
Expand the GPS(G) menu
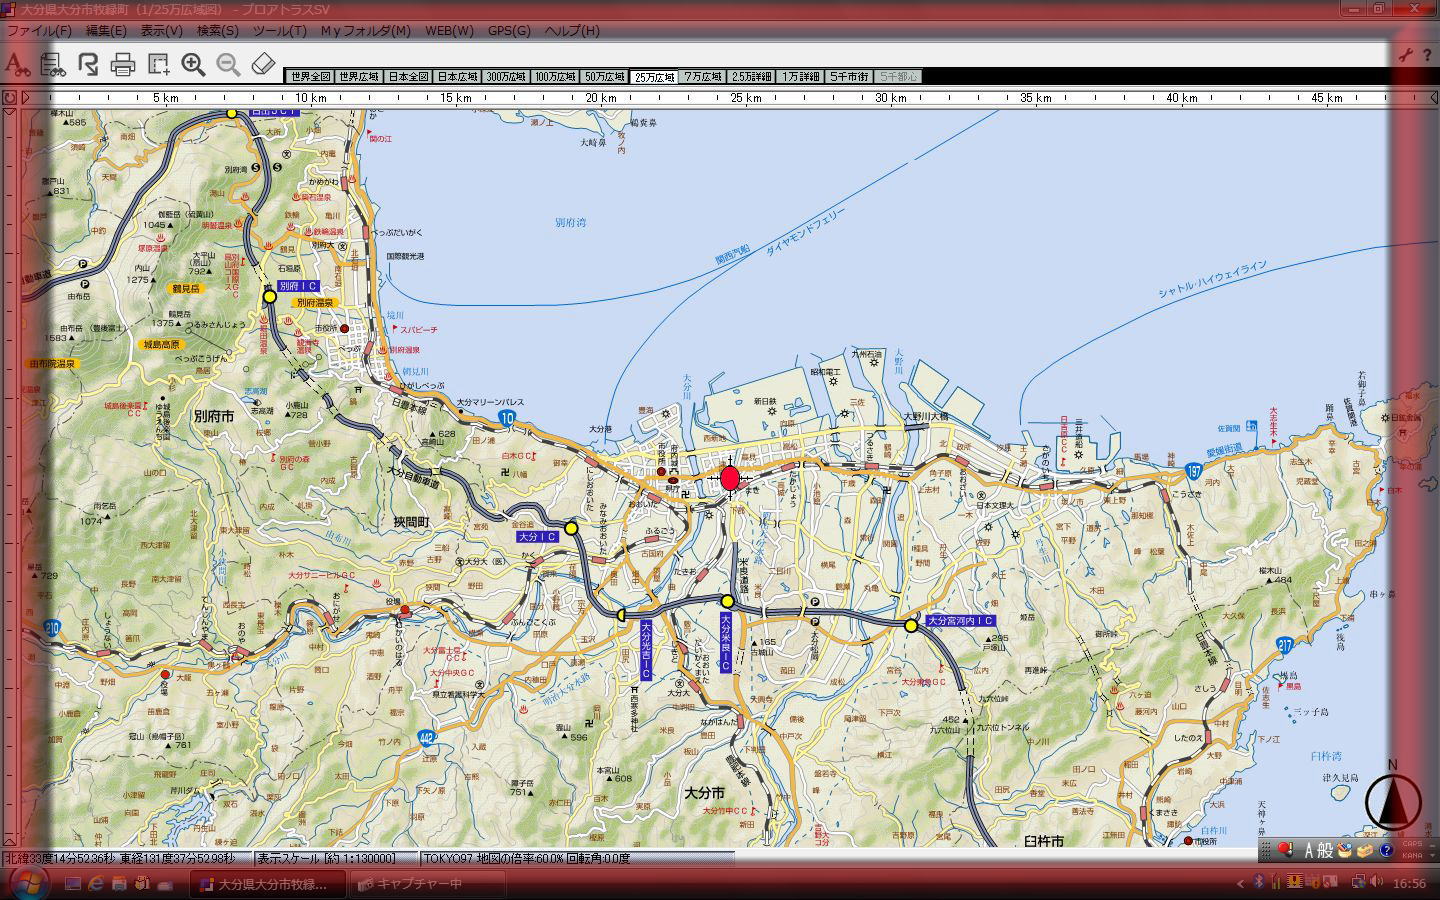tap(509, 31)
